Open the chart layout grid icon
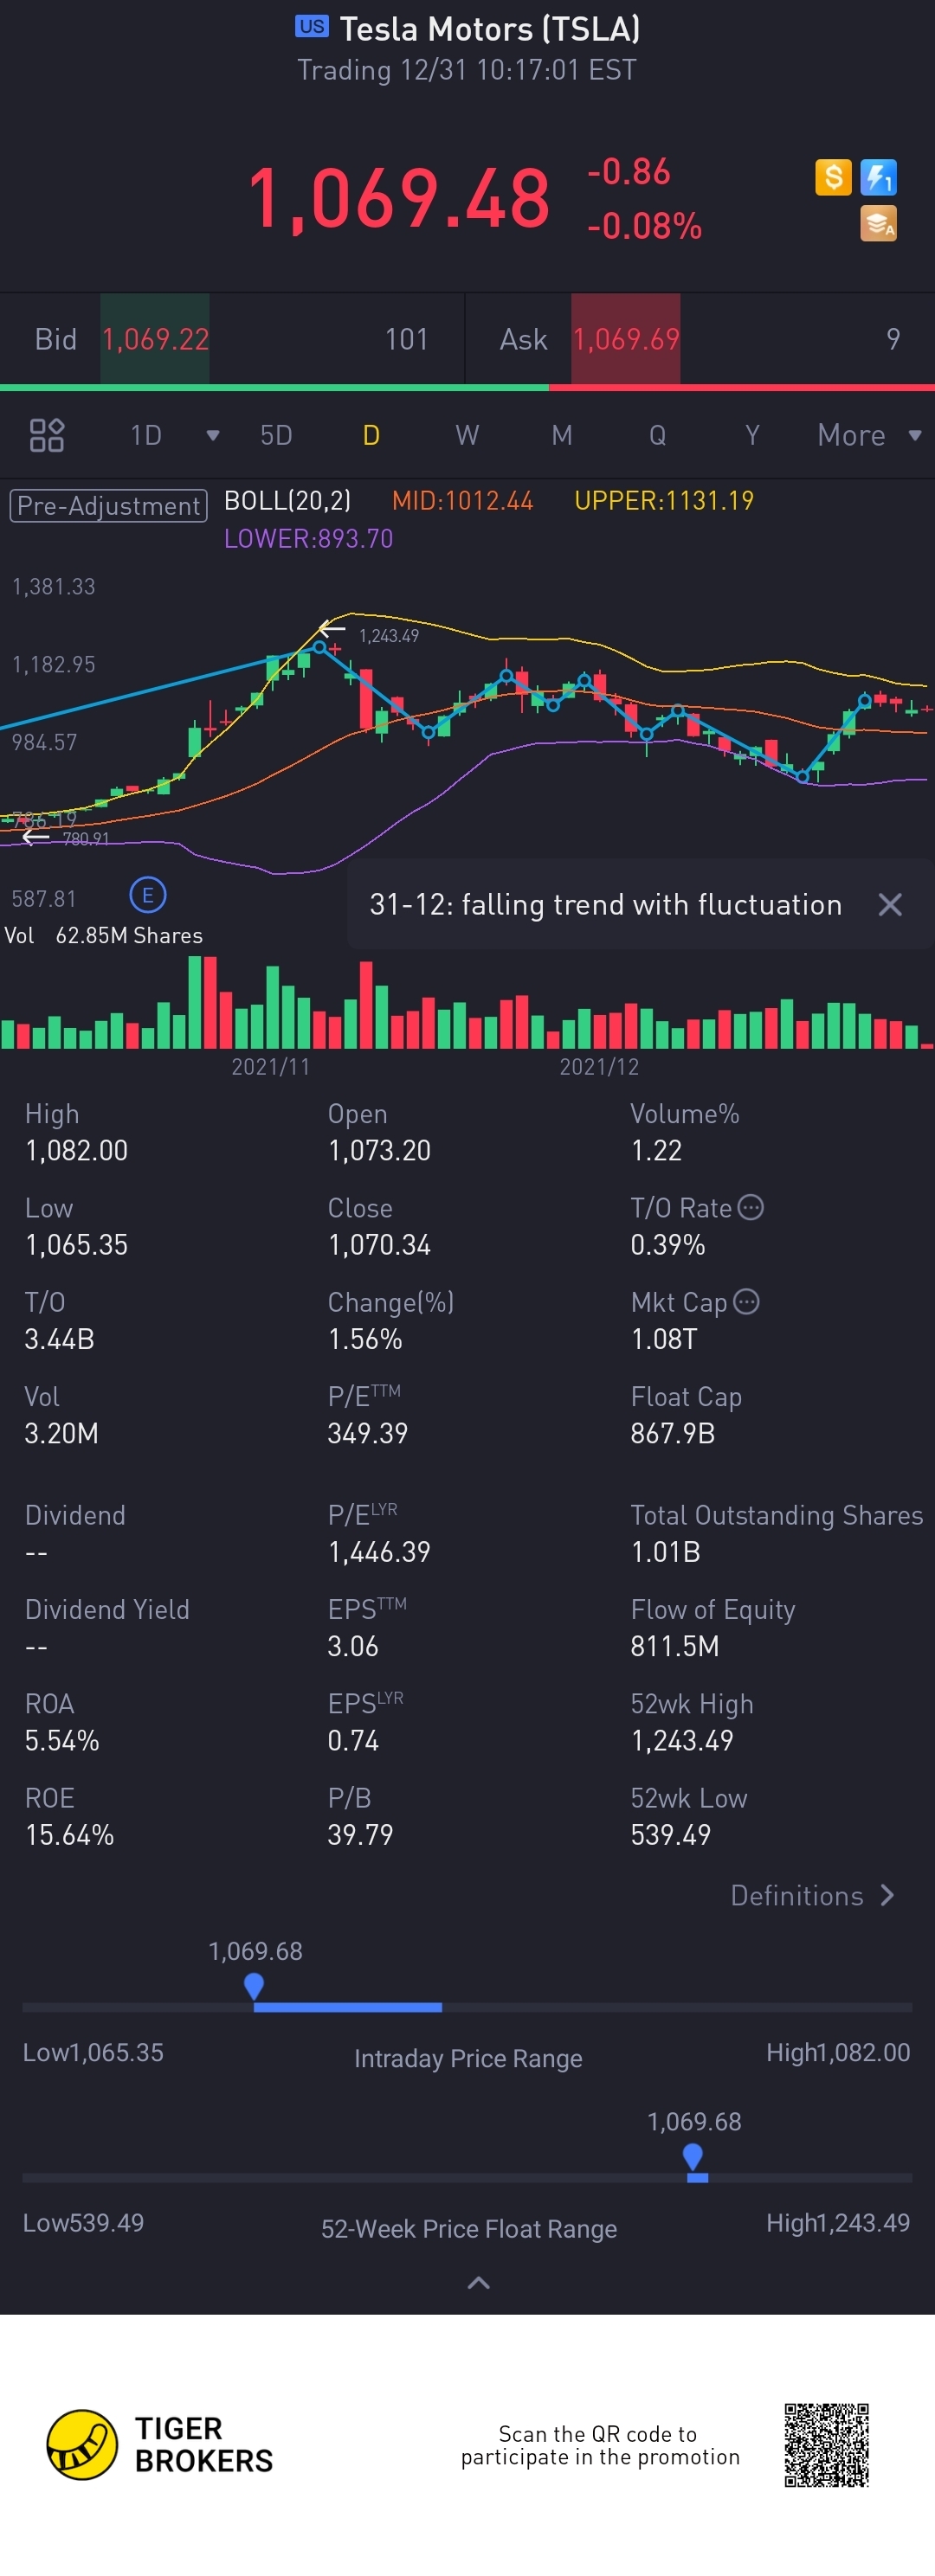The height and width of the screenshot is (2576, 935). point(47,435)
